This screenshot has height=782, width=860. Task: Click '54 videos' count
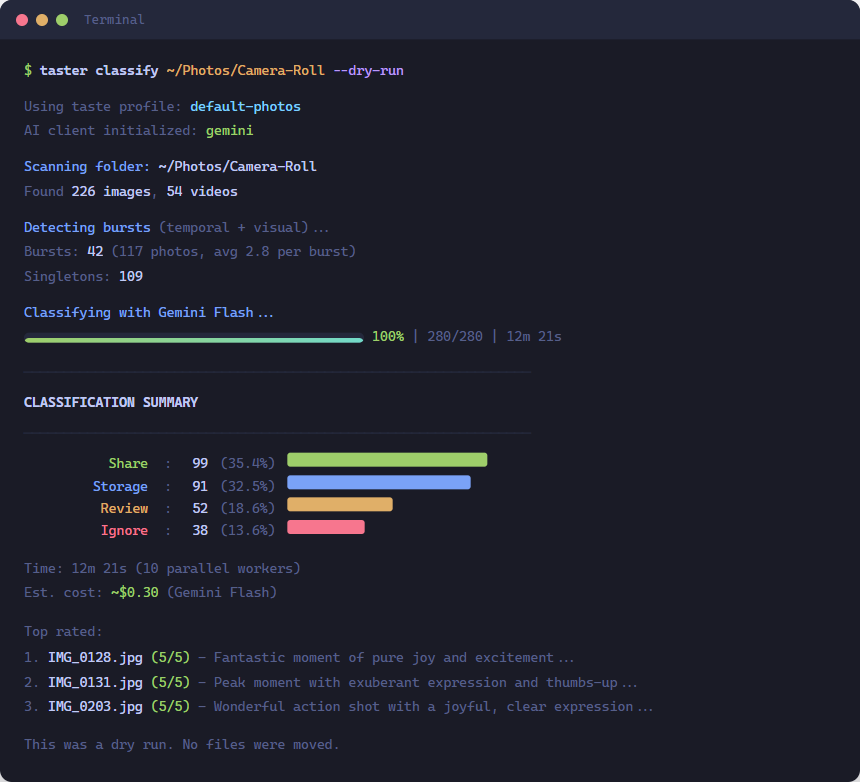(x=202, y=191)
